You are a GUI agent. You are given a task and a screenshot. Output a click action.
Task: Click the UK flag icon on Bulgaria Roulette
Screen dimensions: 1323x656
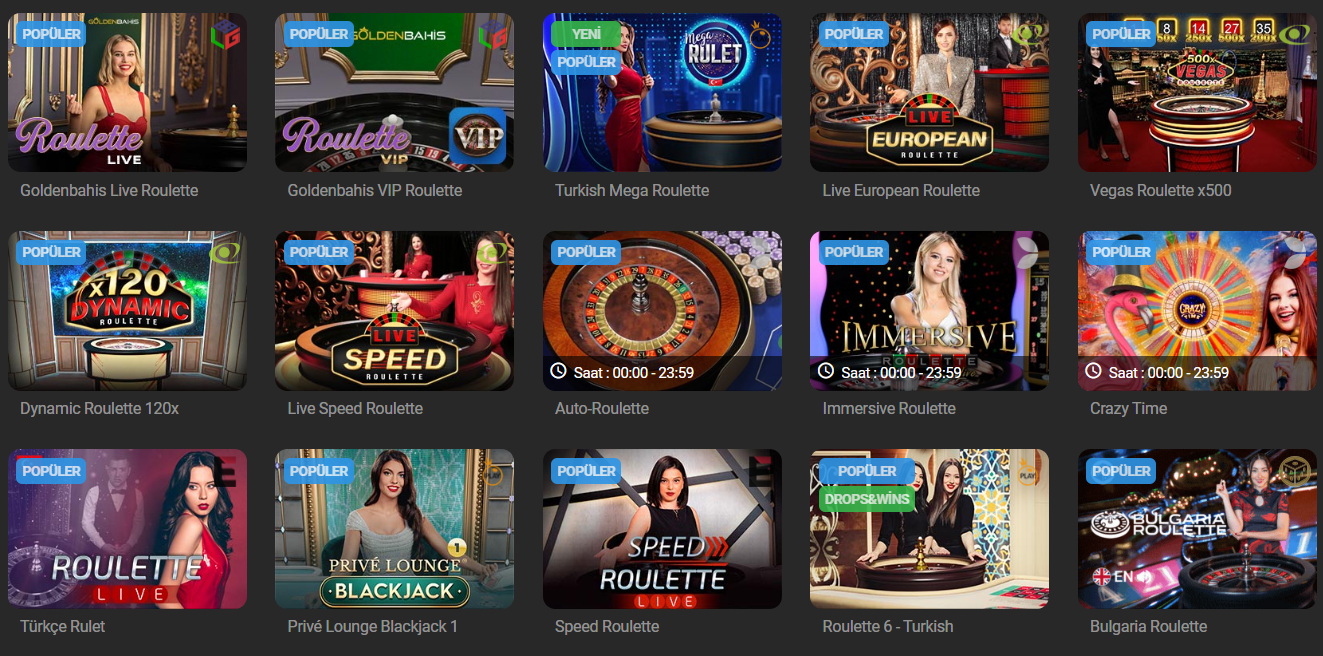(x=1100, y=576)
